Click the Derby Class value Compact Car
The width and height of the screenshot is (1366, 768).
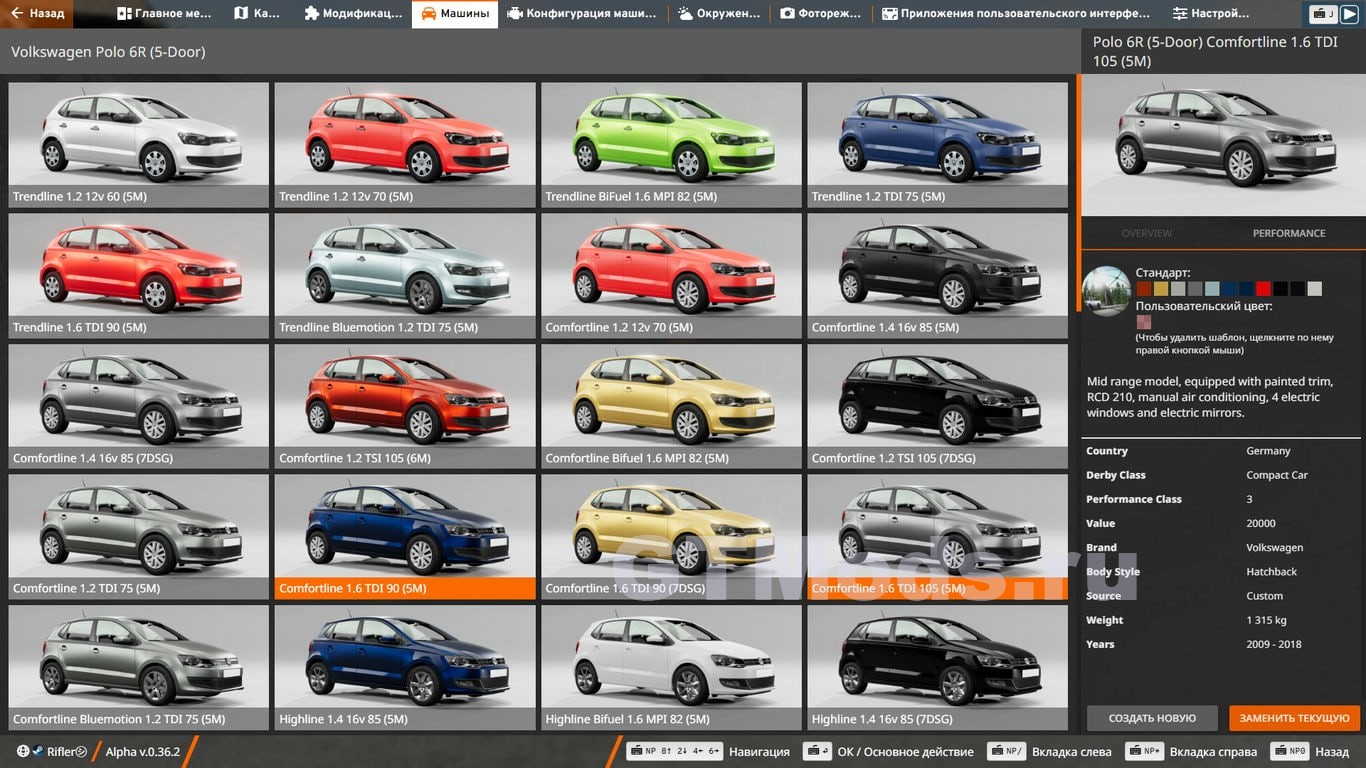pos(1277,475)
